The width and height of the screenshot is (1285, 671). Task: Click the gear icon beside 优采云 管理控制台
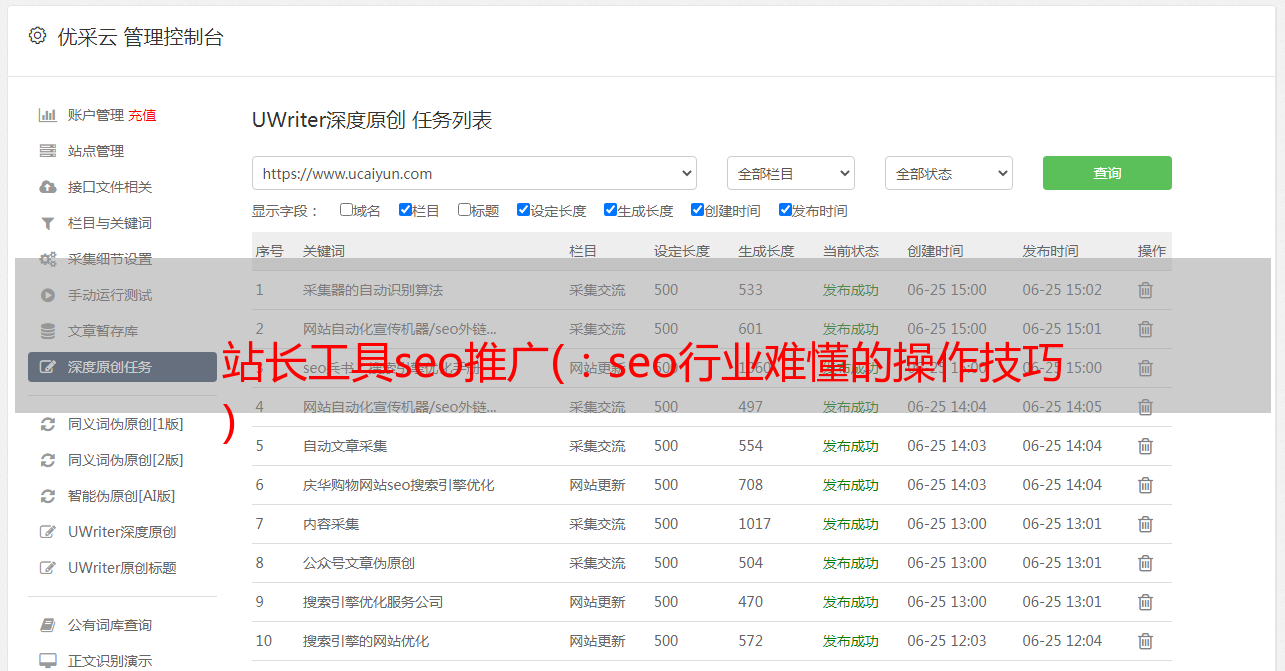(x=37, y=36)
